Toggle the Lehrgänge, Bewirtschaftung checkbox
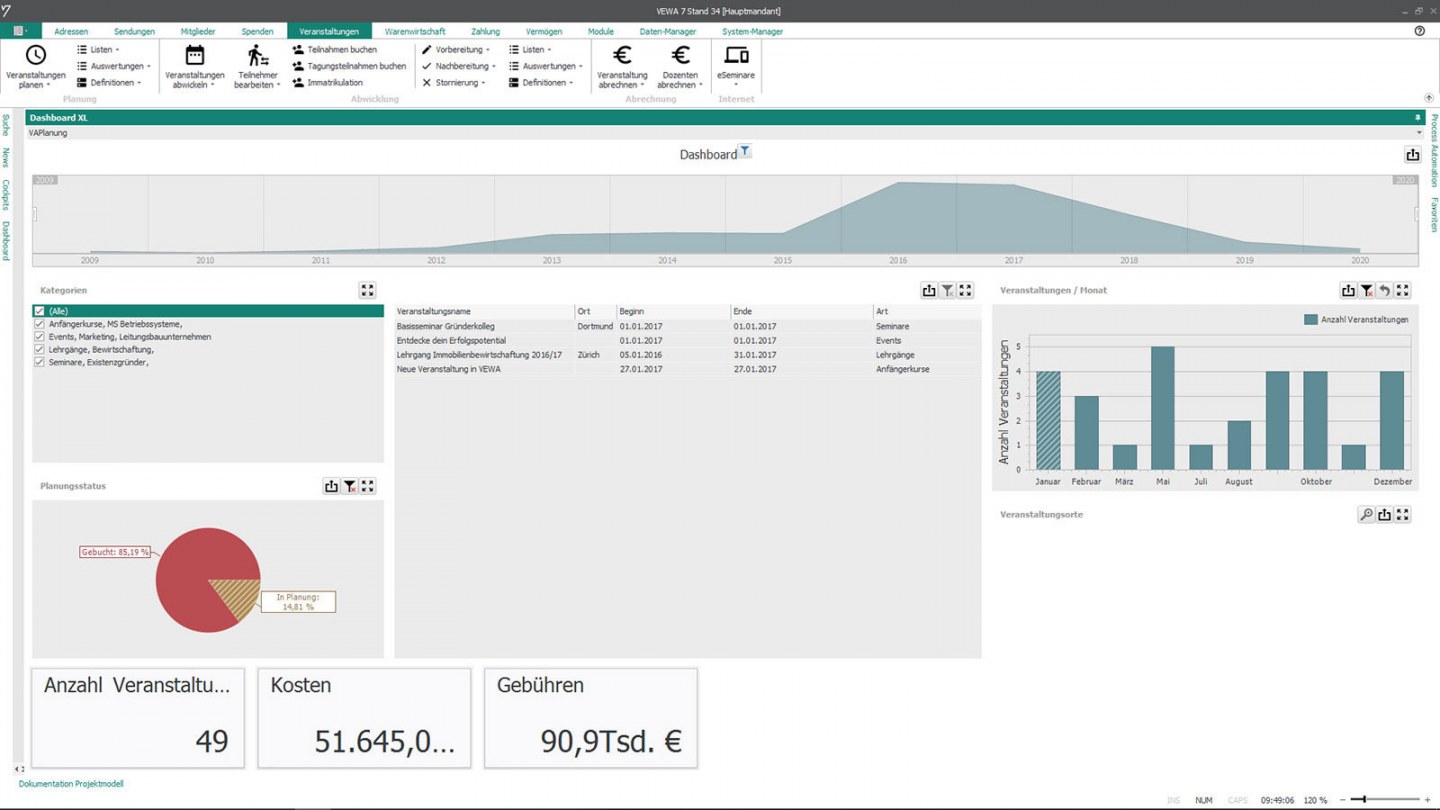This screenshot has width=1440, height=810. tap(40, 350)
